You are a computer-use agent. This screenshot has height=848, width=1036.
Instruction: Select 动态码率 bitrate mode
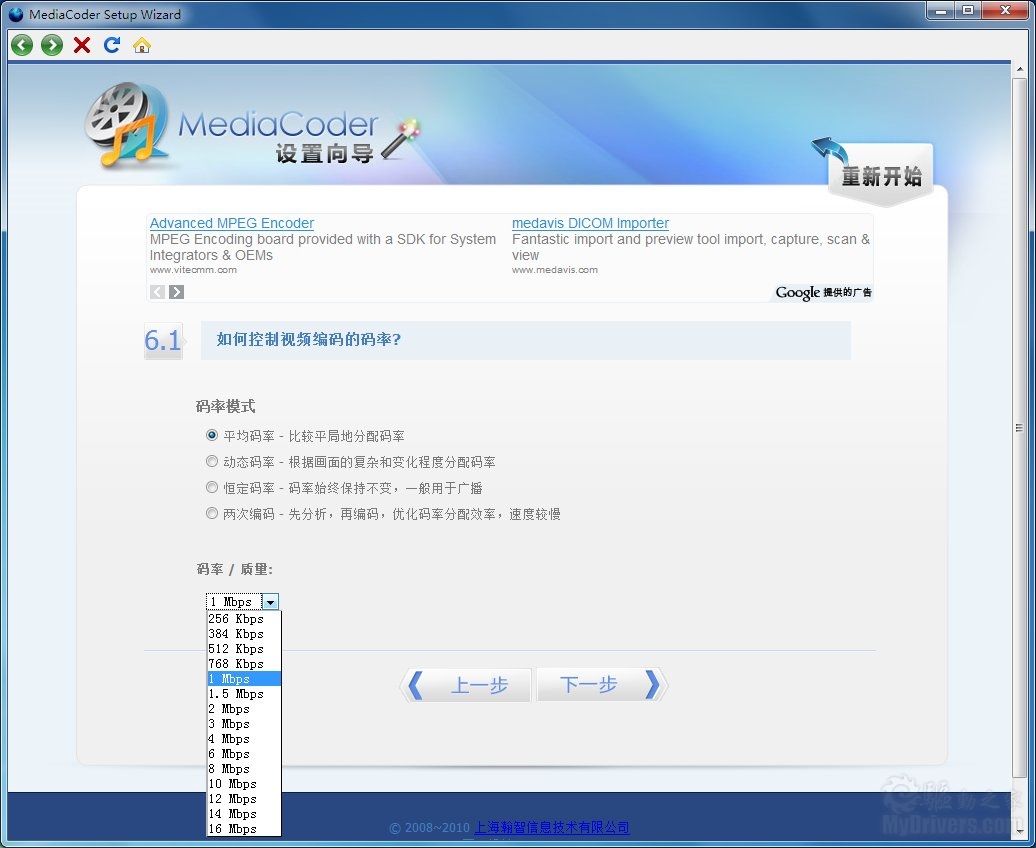pos(212,462)
